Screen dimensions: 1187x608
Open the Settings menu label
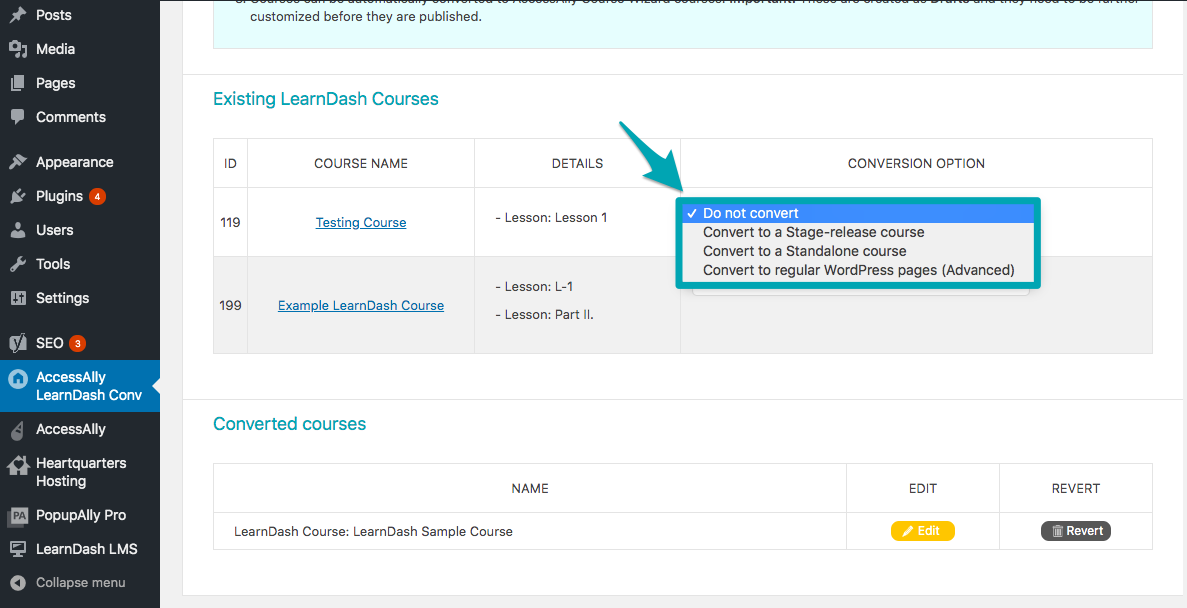click(63, 298)
